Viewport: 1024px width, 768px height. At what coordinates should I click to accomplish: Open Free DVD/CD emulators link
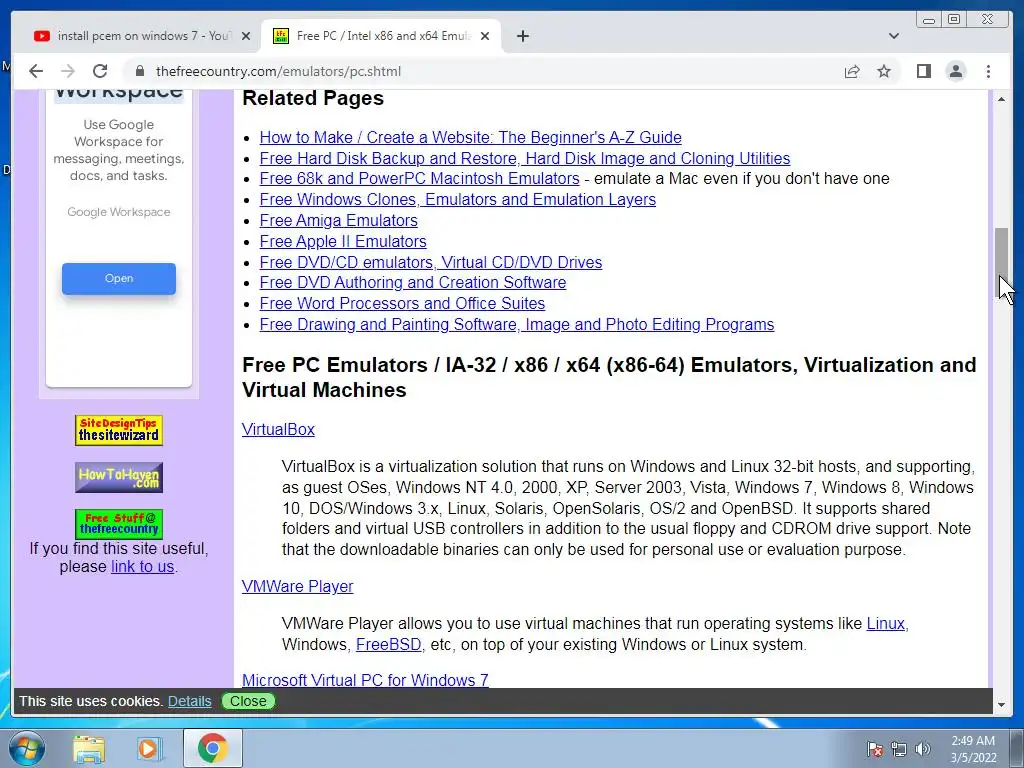click(430, 262)
